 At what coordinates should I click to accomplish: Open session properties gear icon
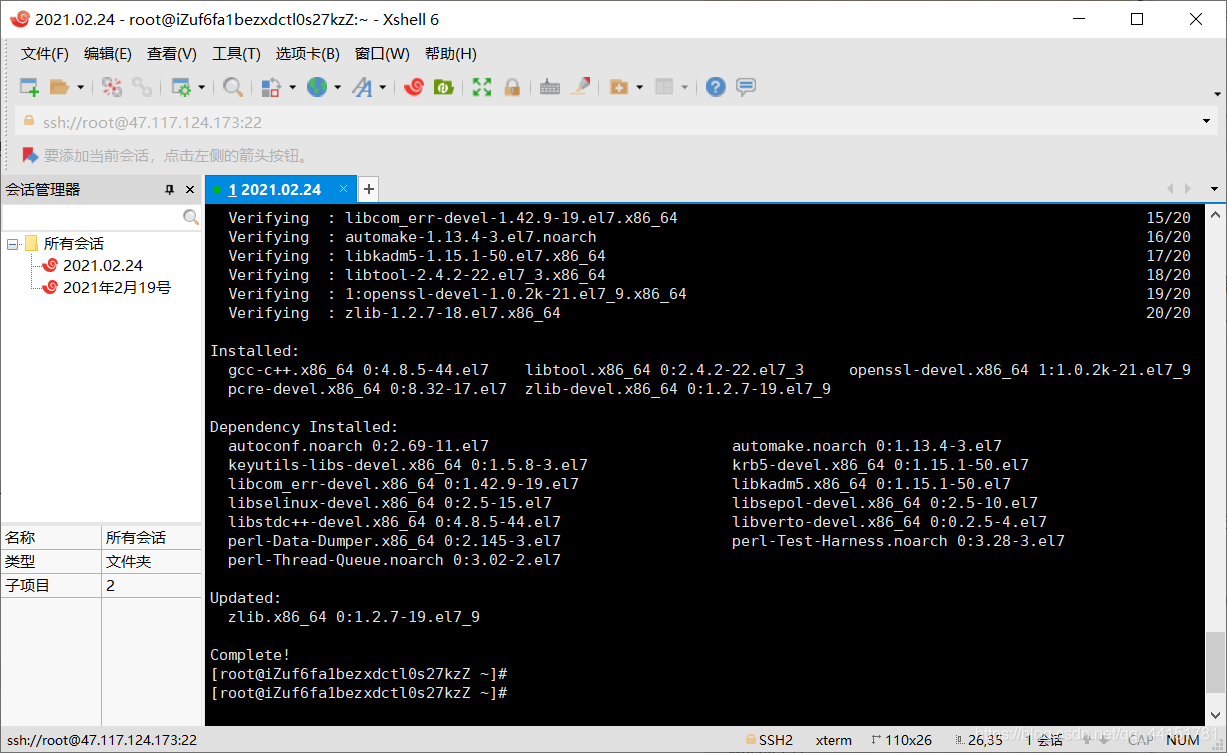click(181, 87)
